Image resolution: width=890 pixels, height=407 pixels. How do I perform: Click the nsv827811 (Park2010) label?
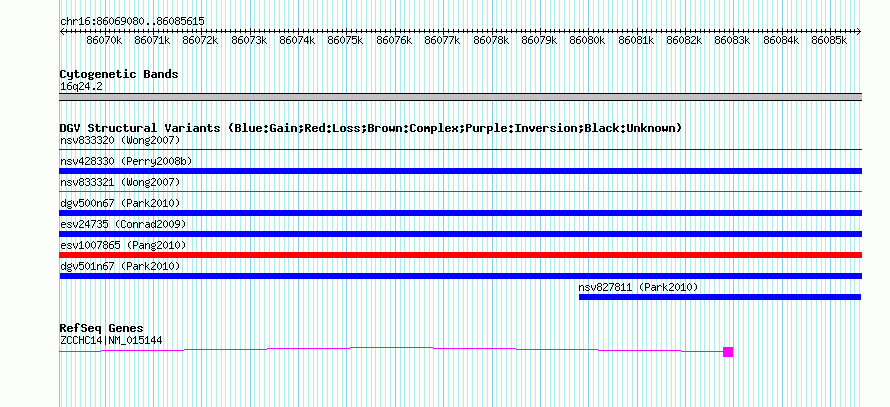pos(638,287)
